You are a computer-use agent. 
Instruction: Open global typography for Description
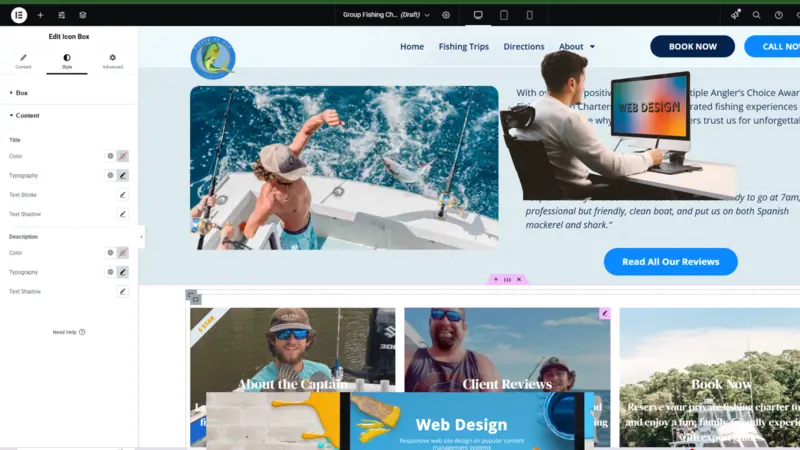coord(110,272)
